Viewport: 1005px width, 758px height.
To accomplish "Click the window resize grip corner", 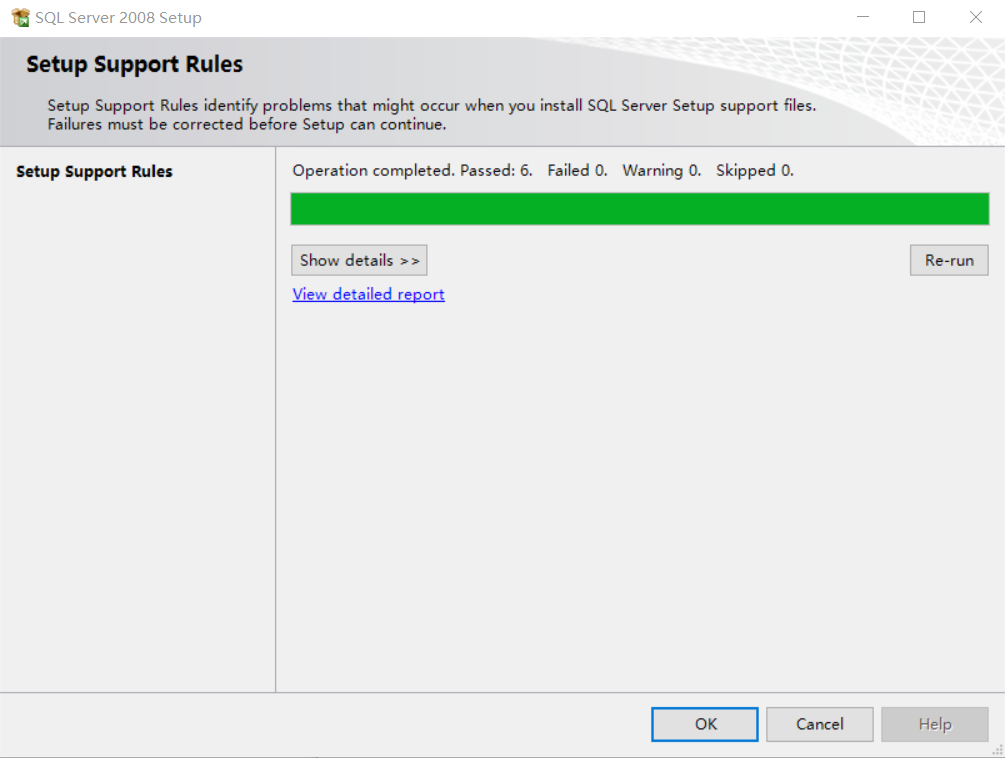I will (x=997, y=750).
